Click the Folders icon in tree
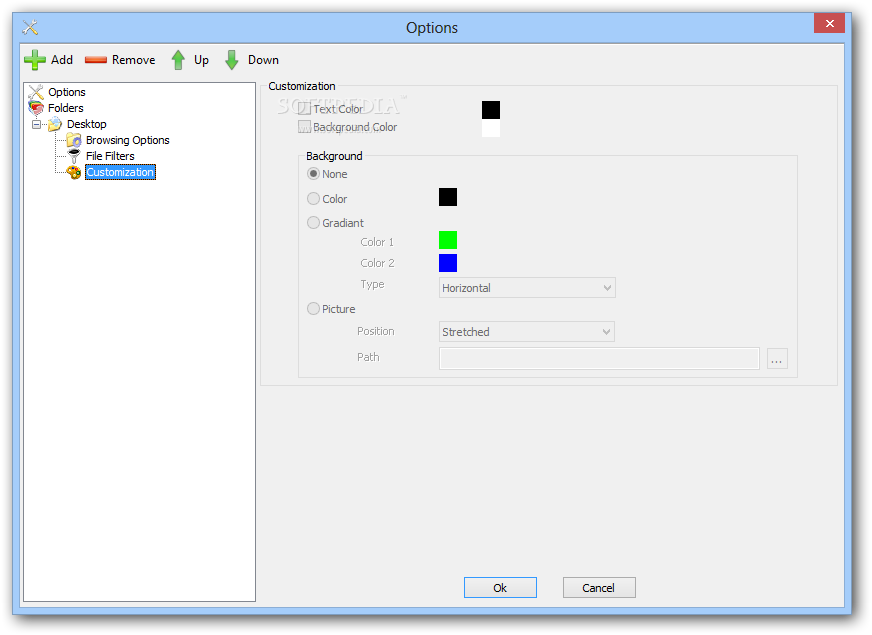 tap(36, 108)
